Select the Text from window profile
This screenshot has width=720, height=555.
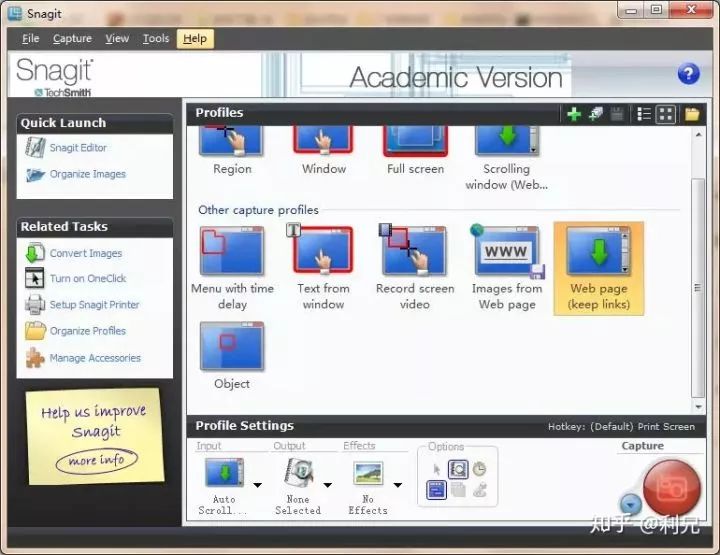point(323,267)
